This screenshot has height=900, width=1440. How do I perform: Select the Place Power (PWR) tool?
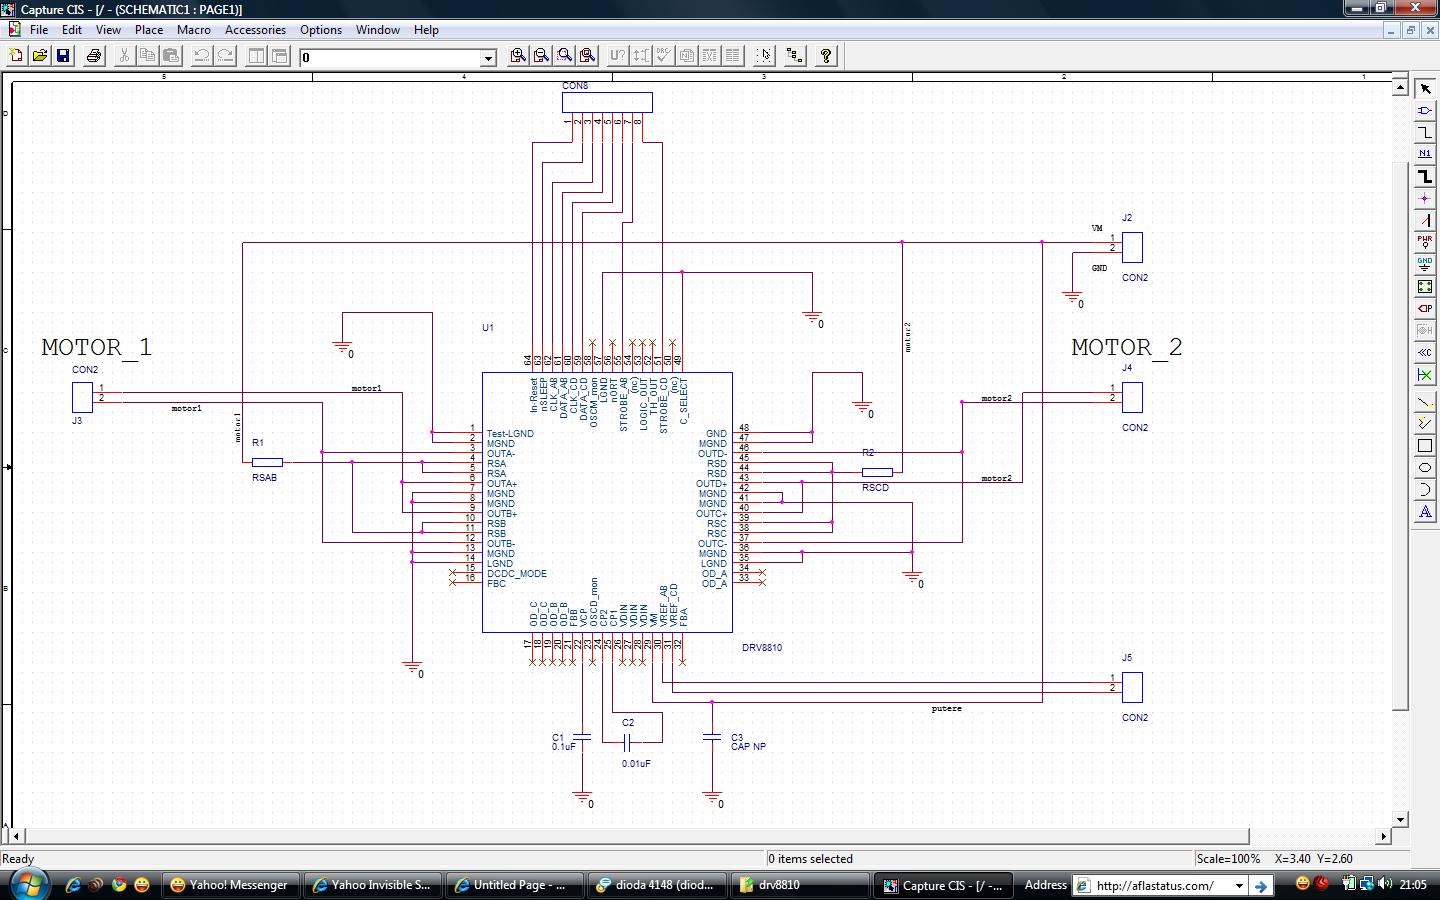[1425, 242]
